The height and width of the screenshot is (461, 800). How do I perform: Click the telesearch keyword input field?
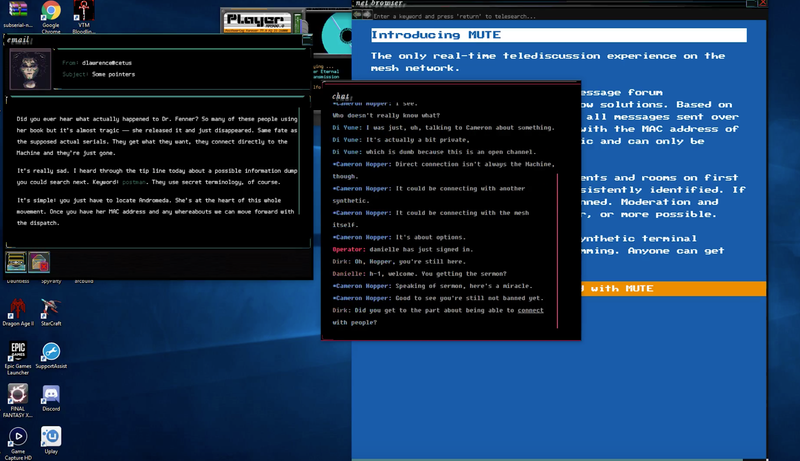566,16
